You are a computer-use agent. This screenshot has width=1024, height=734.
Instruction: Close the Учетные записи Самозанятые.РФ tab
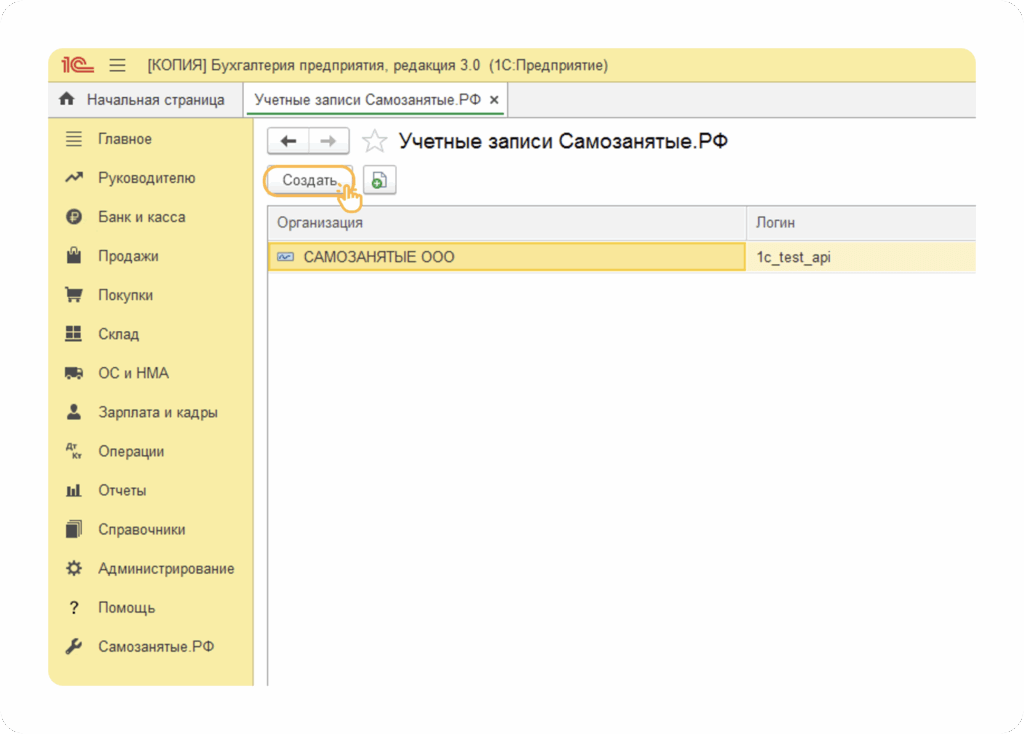(x=494, y=100)
